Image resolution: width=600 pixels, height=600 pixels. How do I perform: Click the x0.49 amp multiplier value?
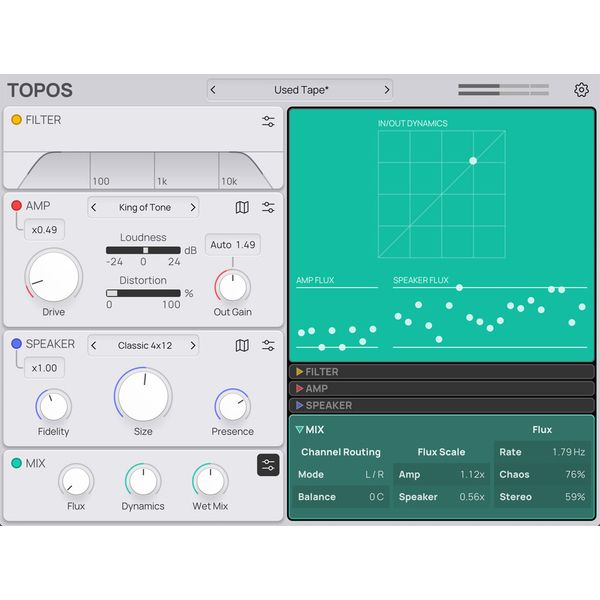[43, 230]
